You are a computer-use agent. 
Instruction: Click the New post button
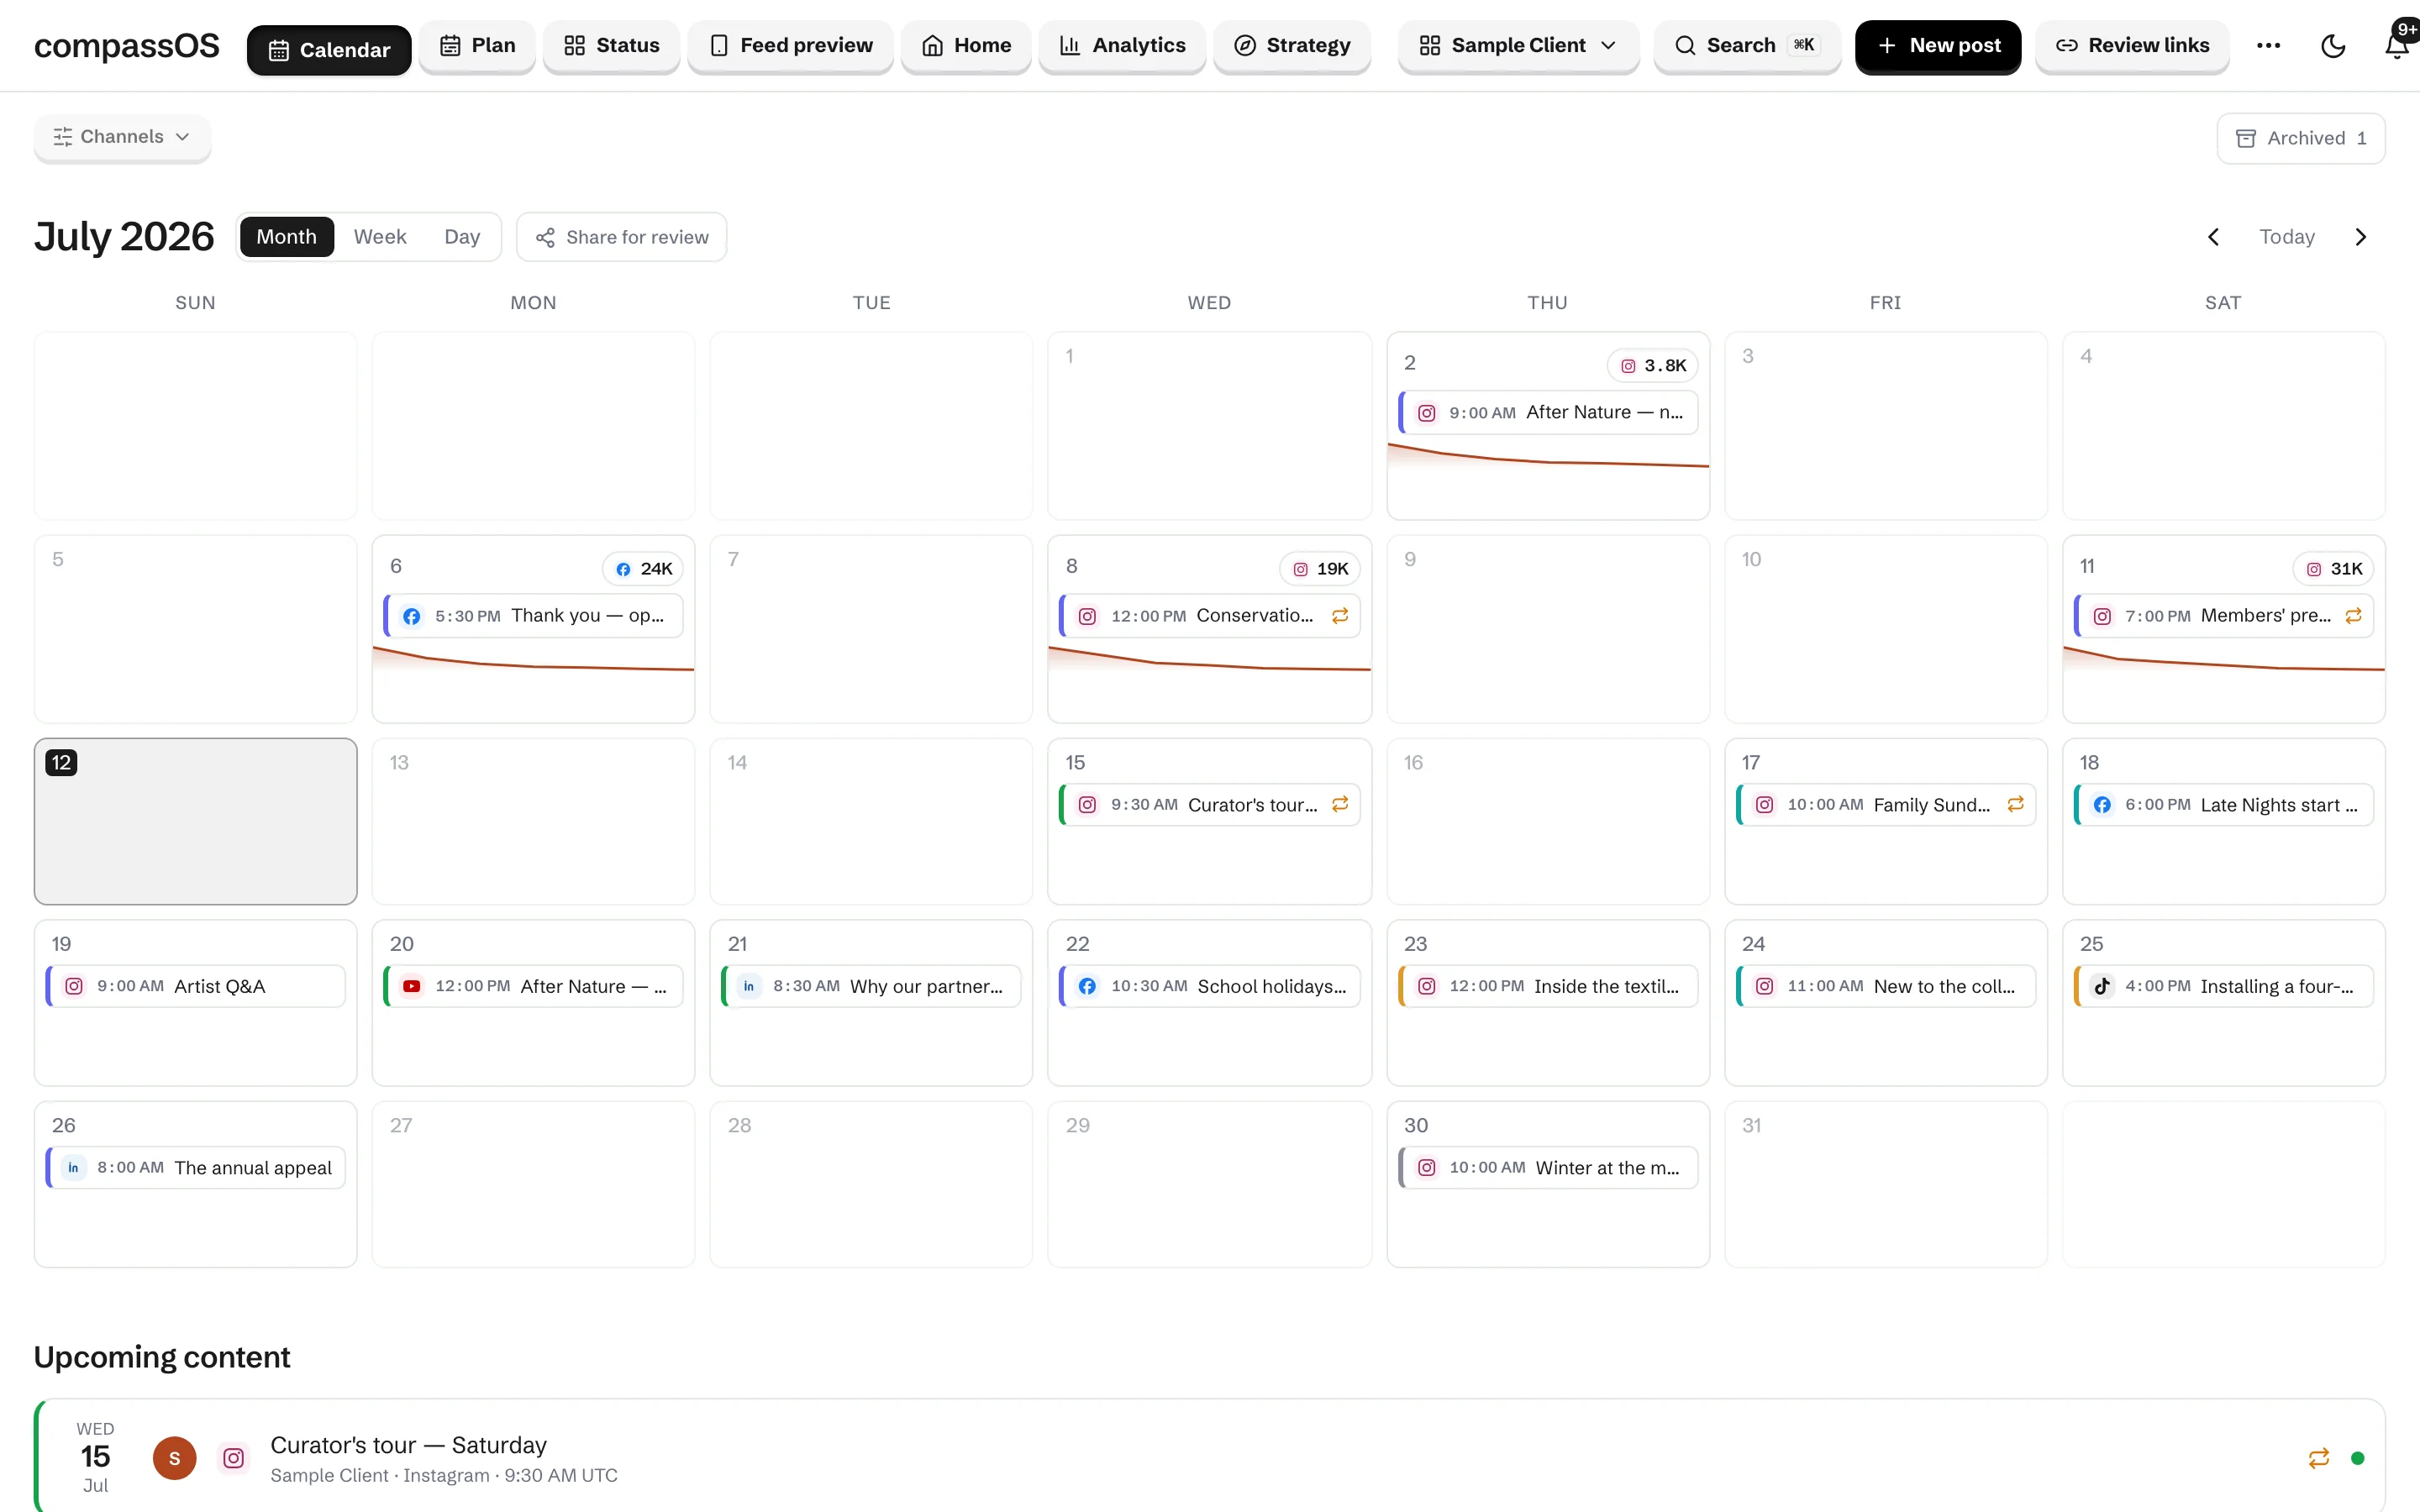(x=1938, y=46)
